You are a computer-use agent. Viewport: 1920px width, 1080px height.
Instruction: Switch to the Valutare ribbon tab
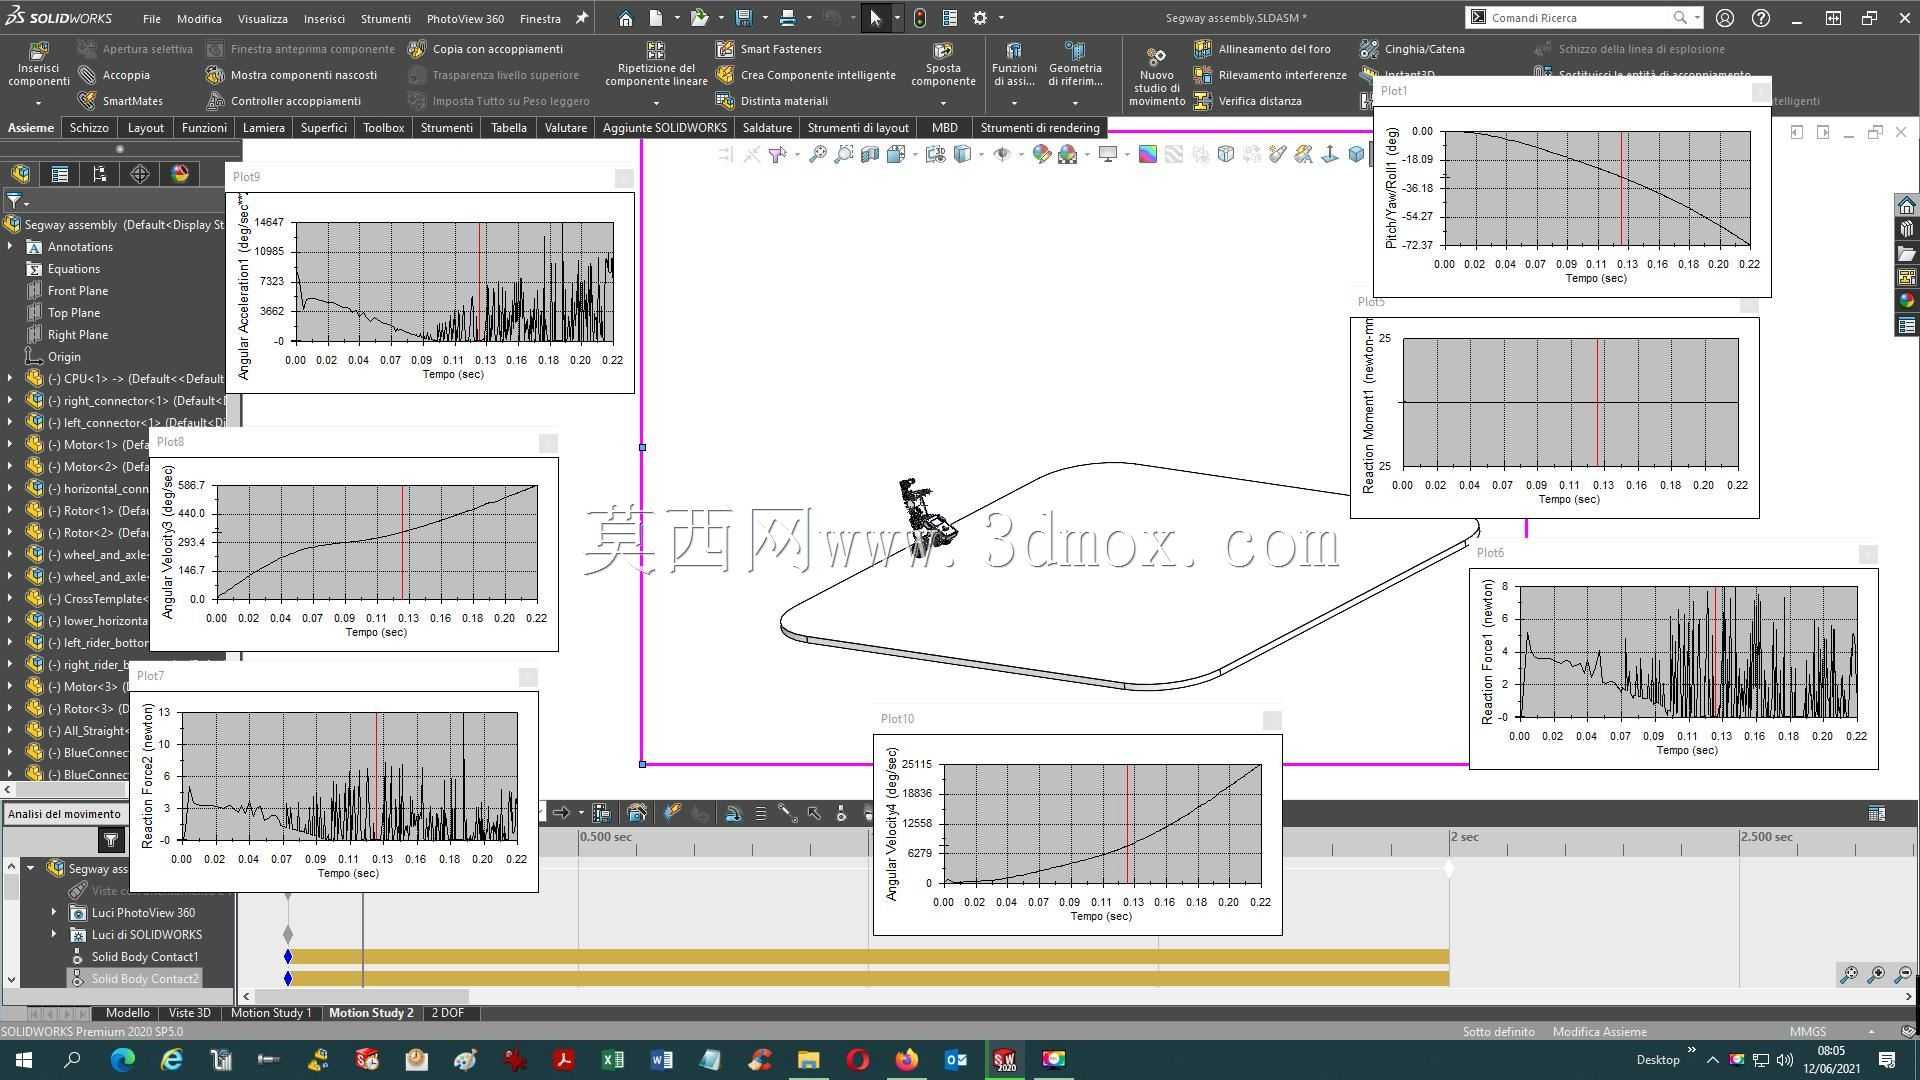pyautogui.click(x=565, y=128)
